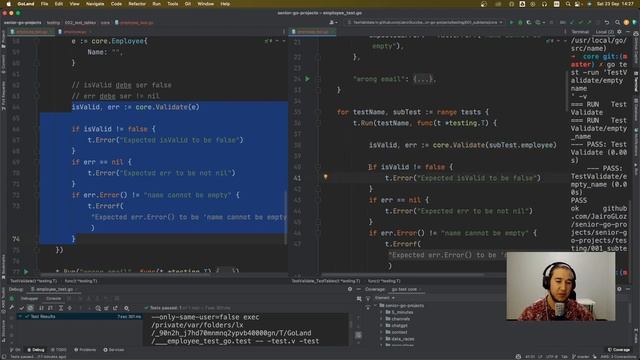640x360 pixels.
Task: Open Services tool window from the bottom bar
Action: click(x=114, y=350)
